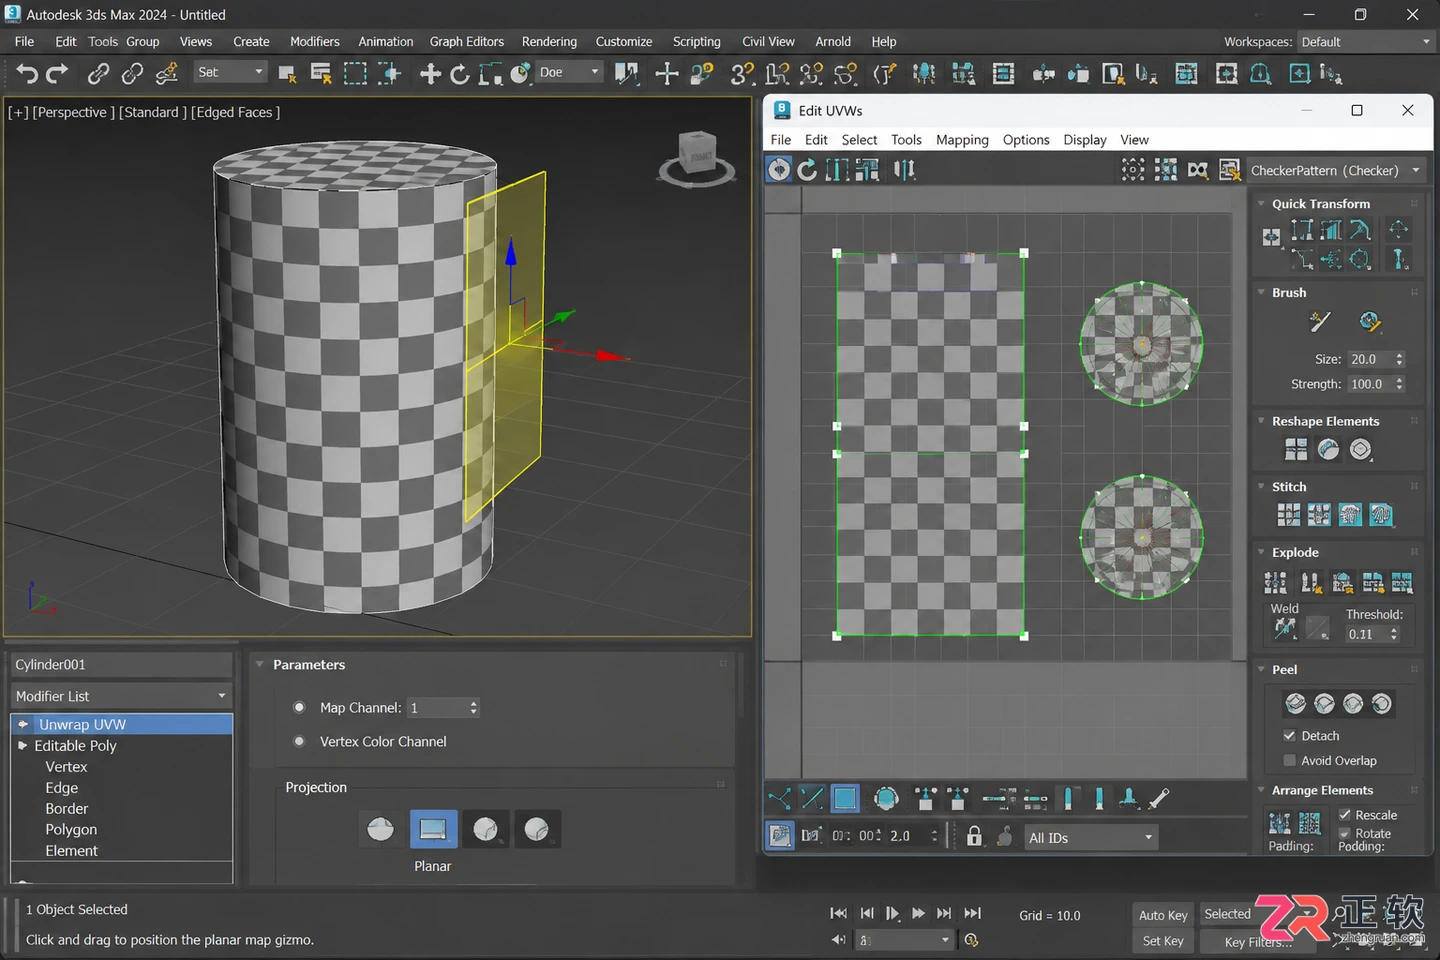The height and width of the screenshot is (960, 1440).
Task: Click the Key Filters button
Action: pos(1258,941)
